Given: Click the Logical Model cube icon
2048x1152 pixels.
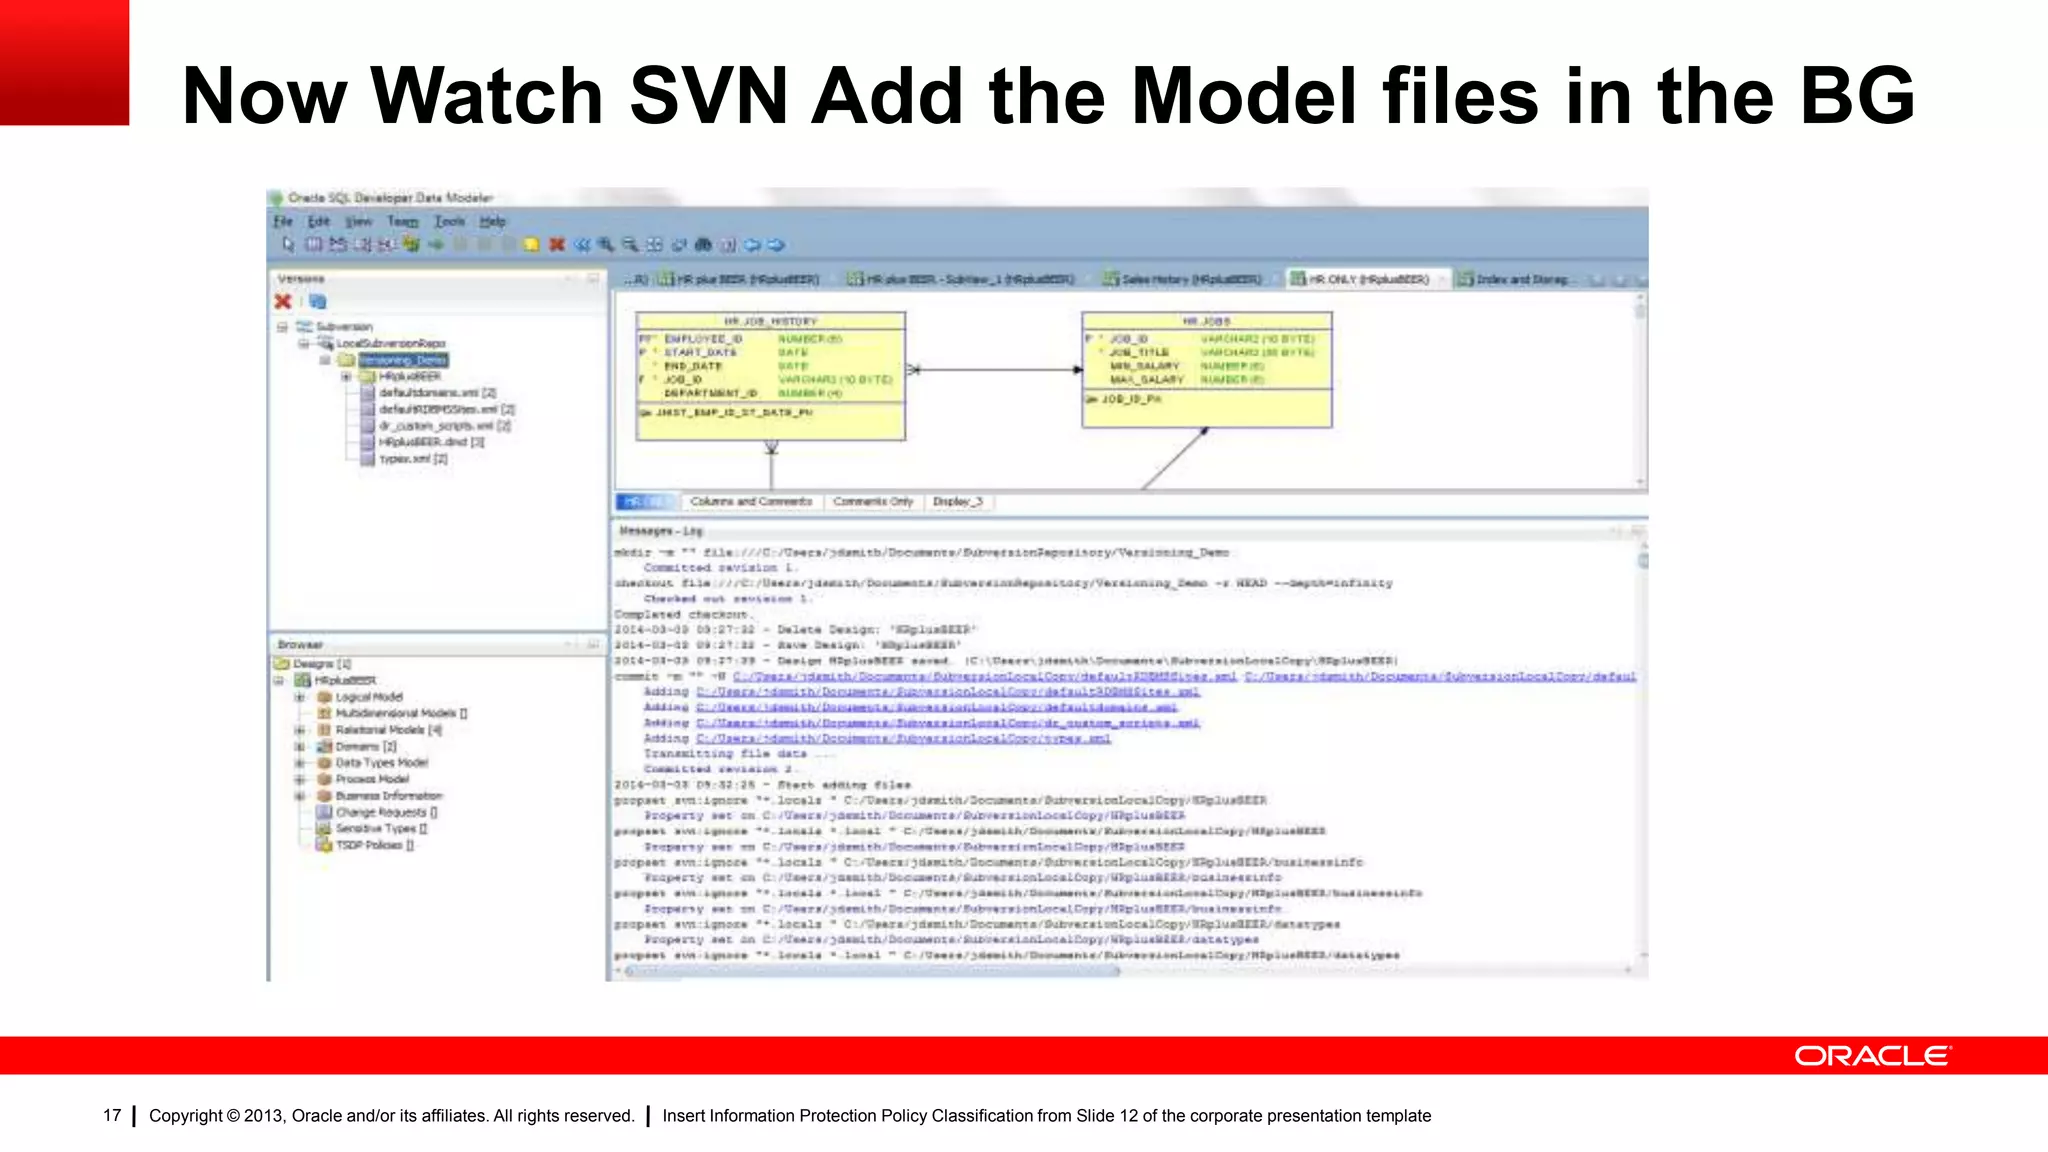Looking at the screenshot, I should (x=324, y=697).
